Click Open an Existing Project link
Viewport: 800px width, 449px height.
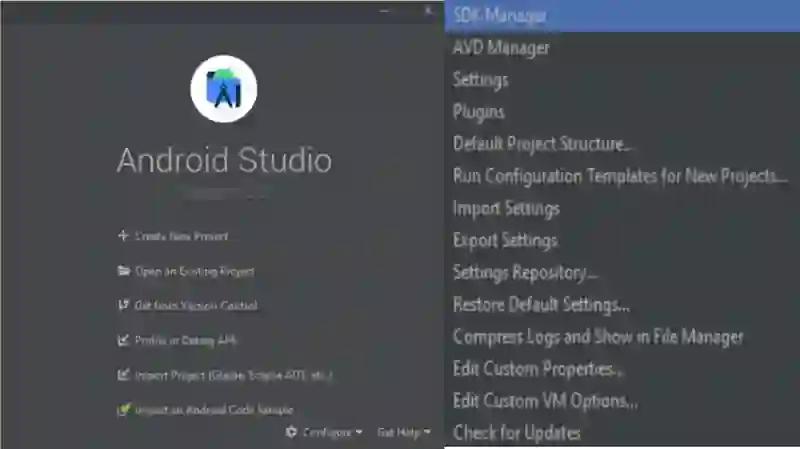194,271
